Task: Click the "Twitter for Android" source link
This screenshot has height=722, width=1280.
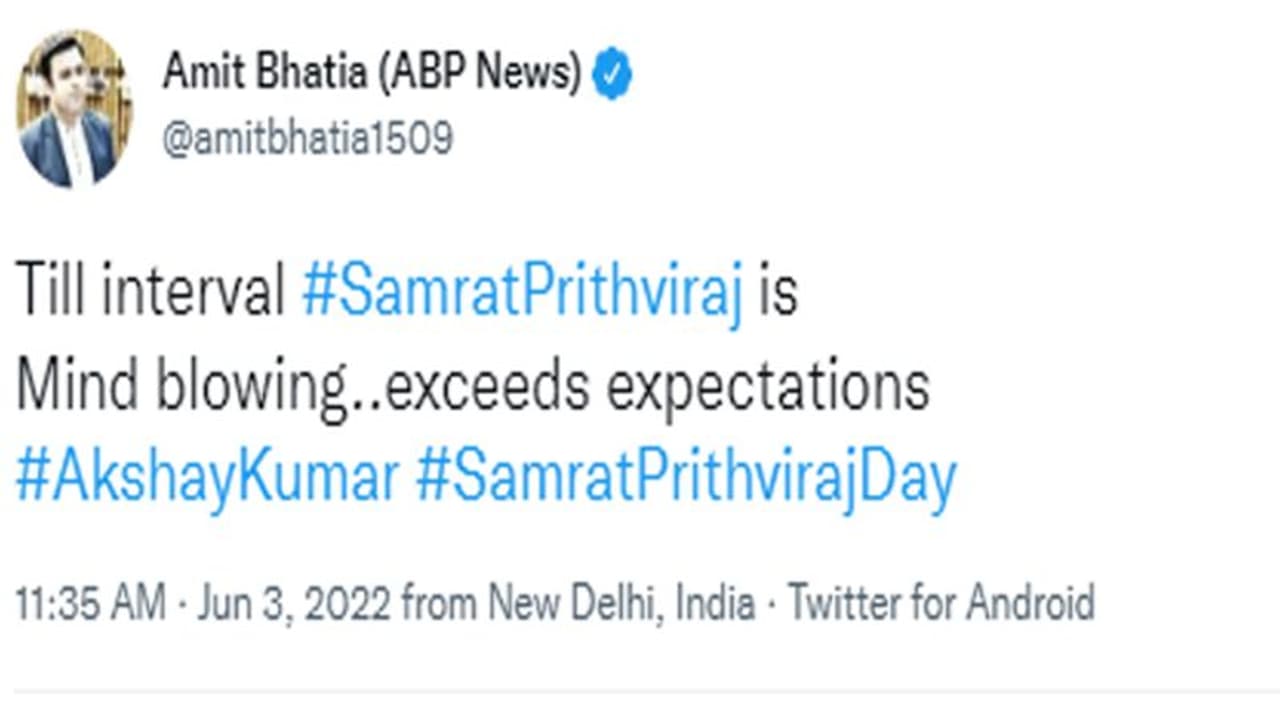Action: click(941, 604)
